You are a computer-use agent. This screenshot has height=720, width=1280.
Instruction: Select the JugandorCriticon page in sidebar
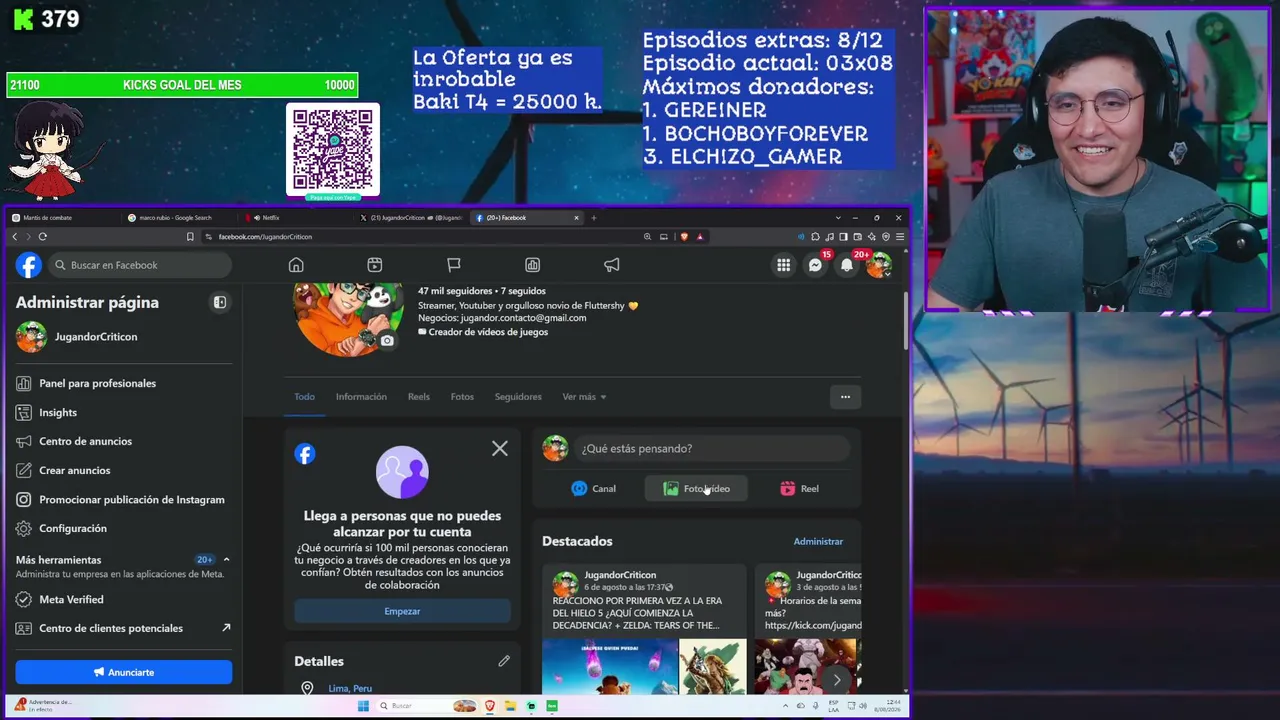[x=124, y=337]
